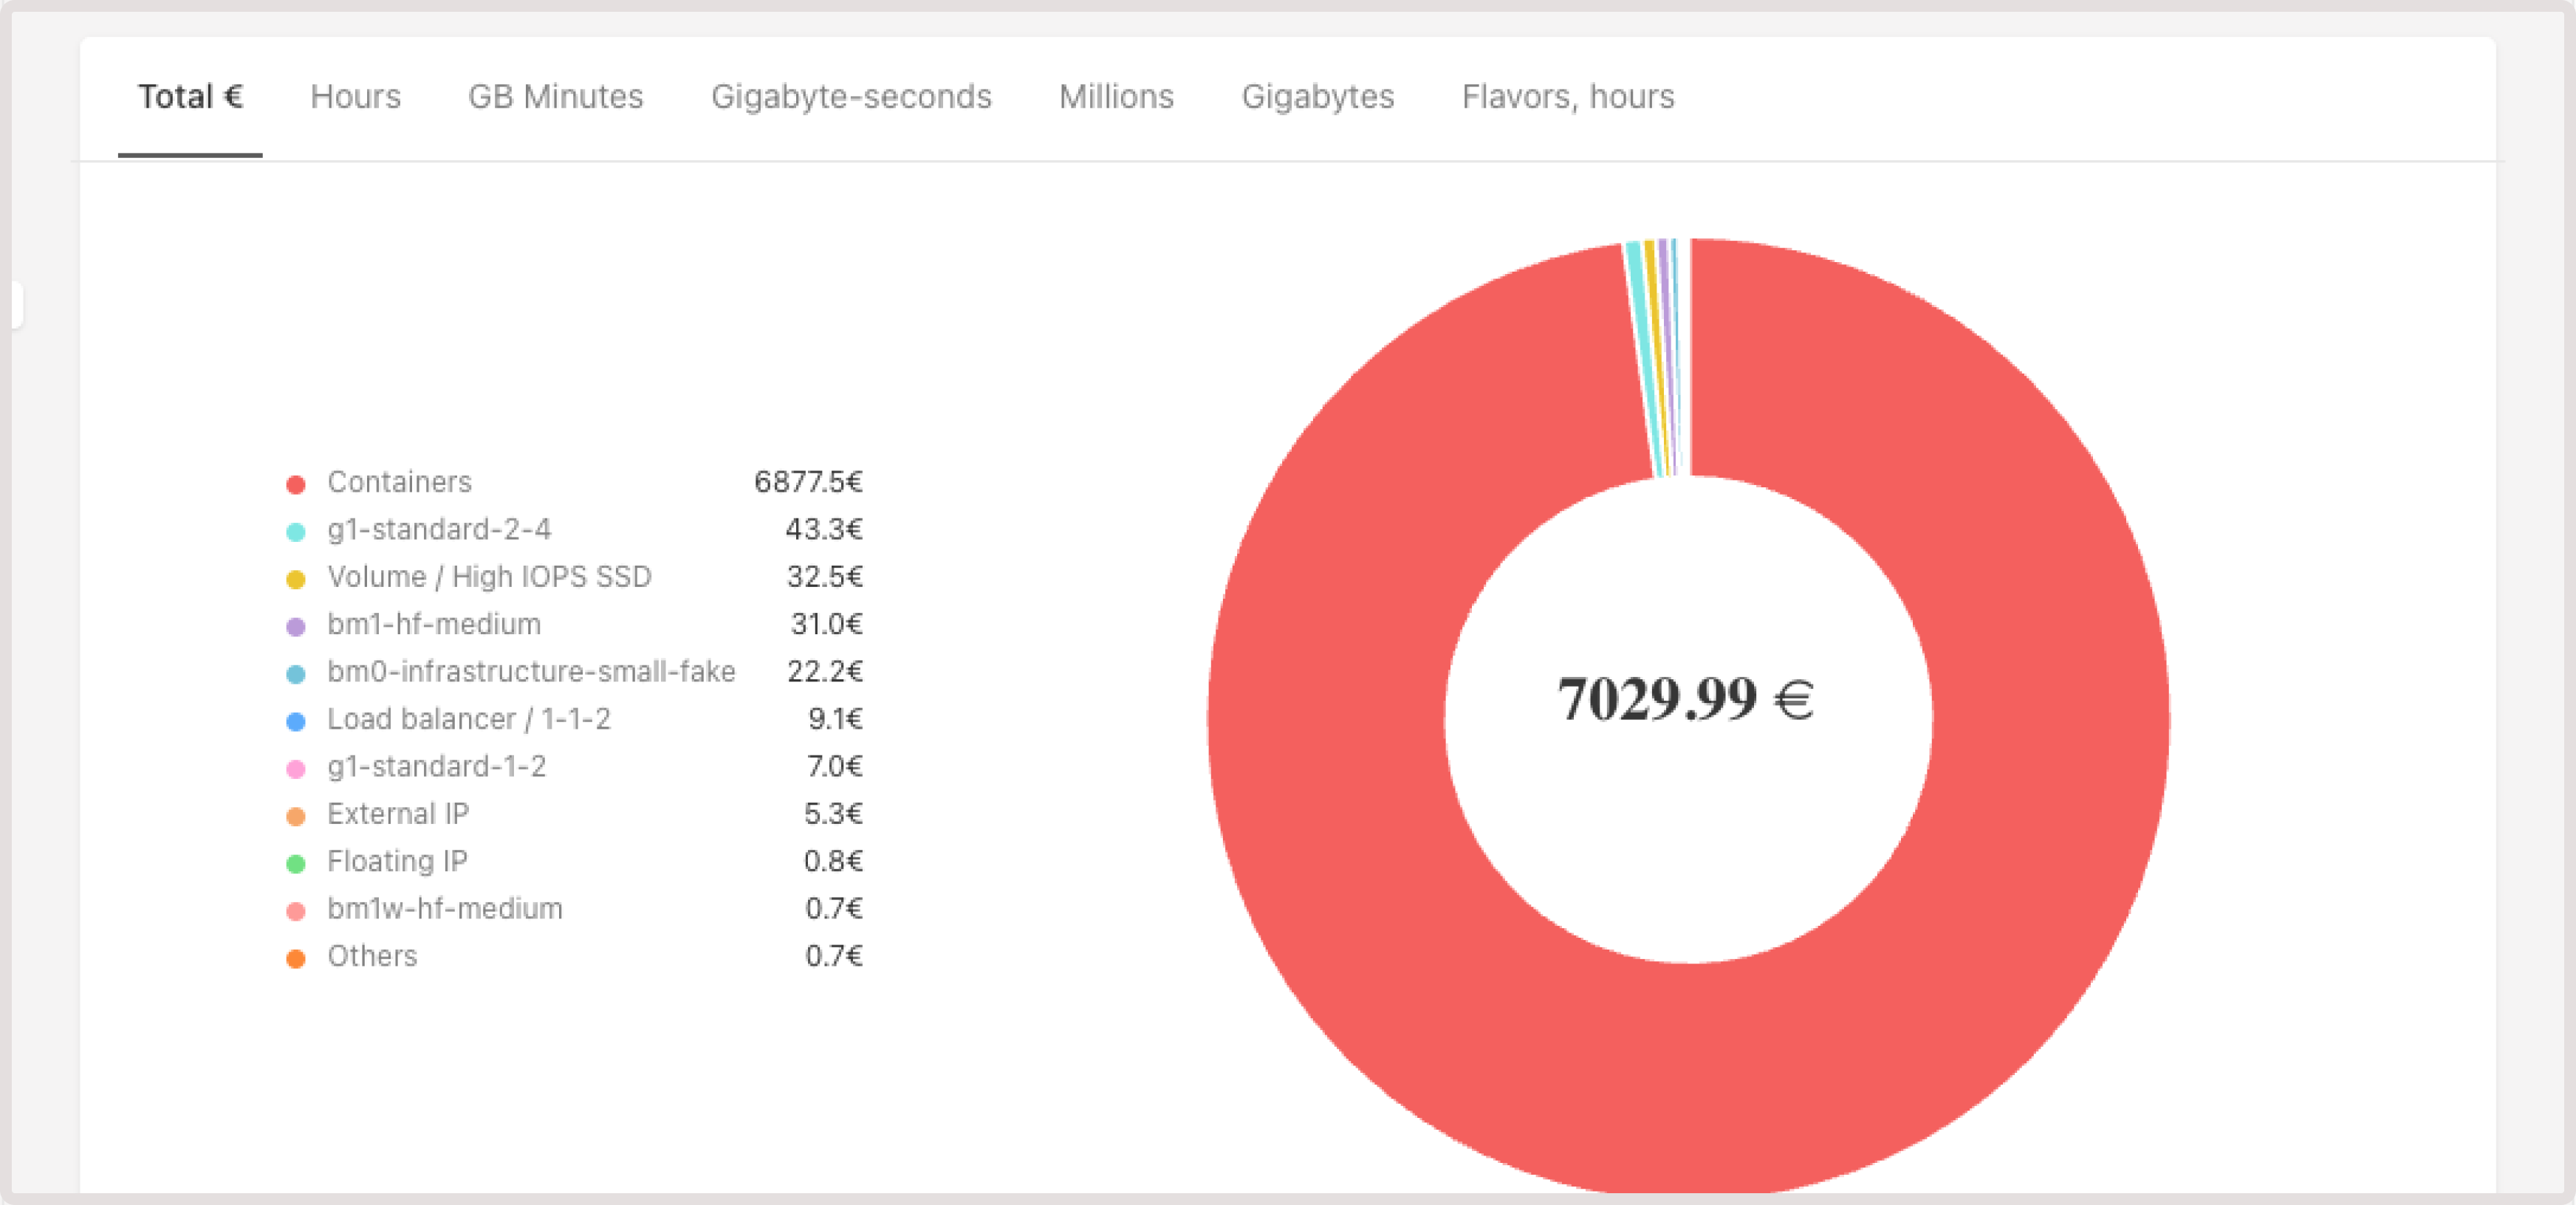Select the GB Minutes tab
The image size is (2576, 1205).
coord(556,97)
